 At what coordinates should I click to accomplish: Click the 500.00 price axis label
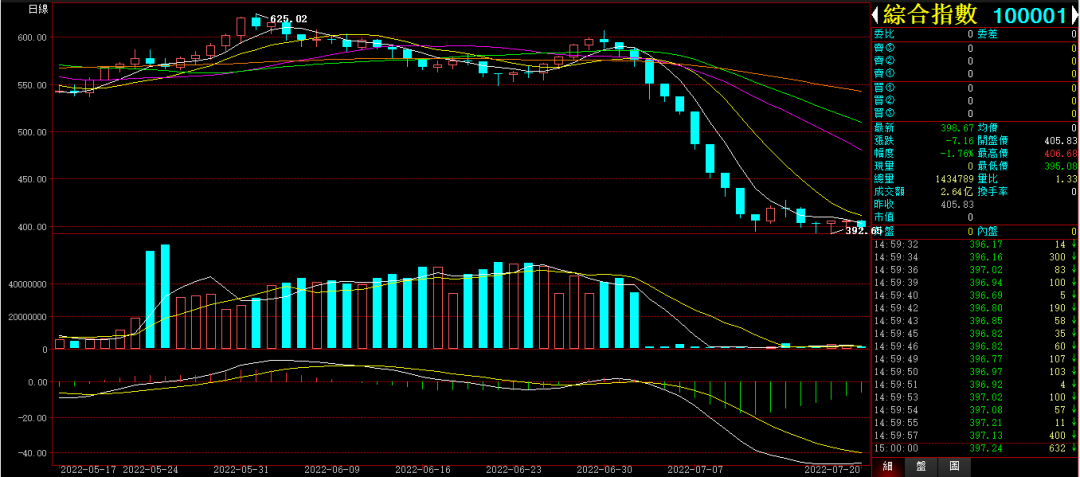click(33, 132)
